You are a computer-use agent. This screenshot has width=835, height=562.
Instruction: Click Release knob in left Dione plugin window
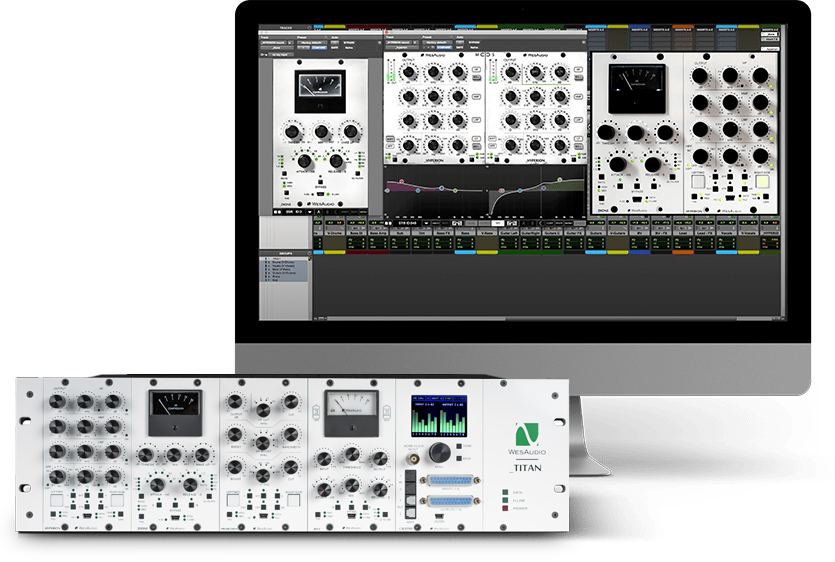[x=336, y=161]
